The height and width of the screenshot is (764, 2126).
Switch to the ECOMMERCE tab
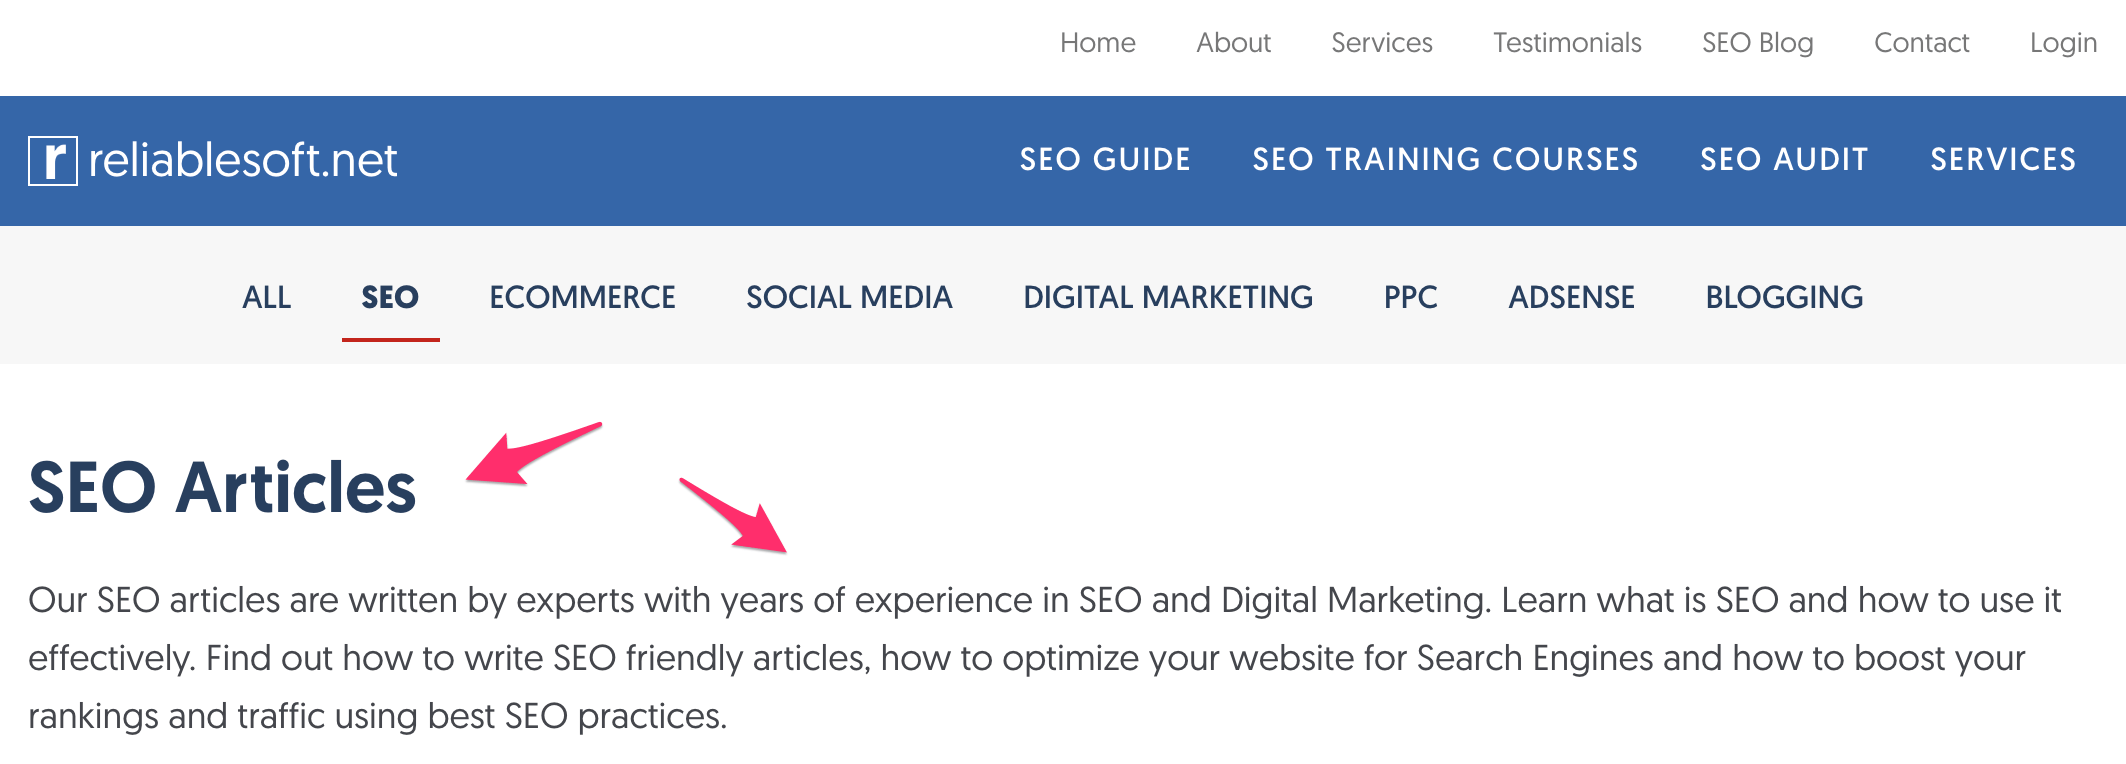click(582, 297)
